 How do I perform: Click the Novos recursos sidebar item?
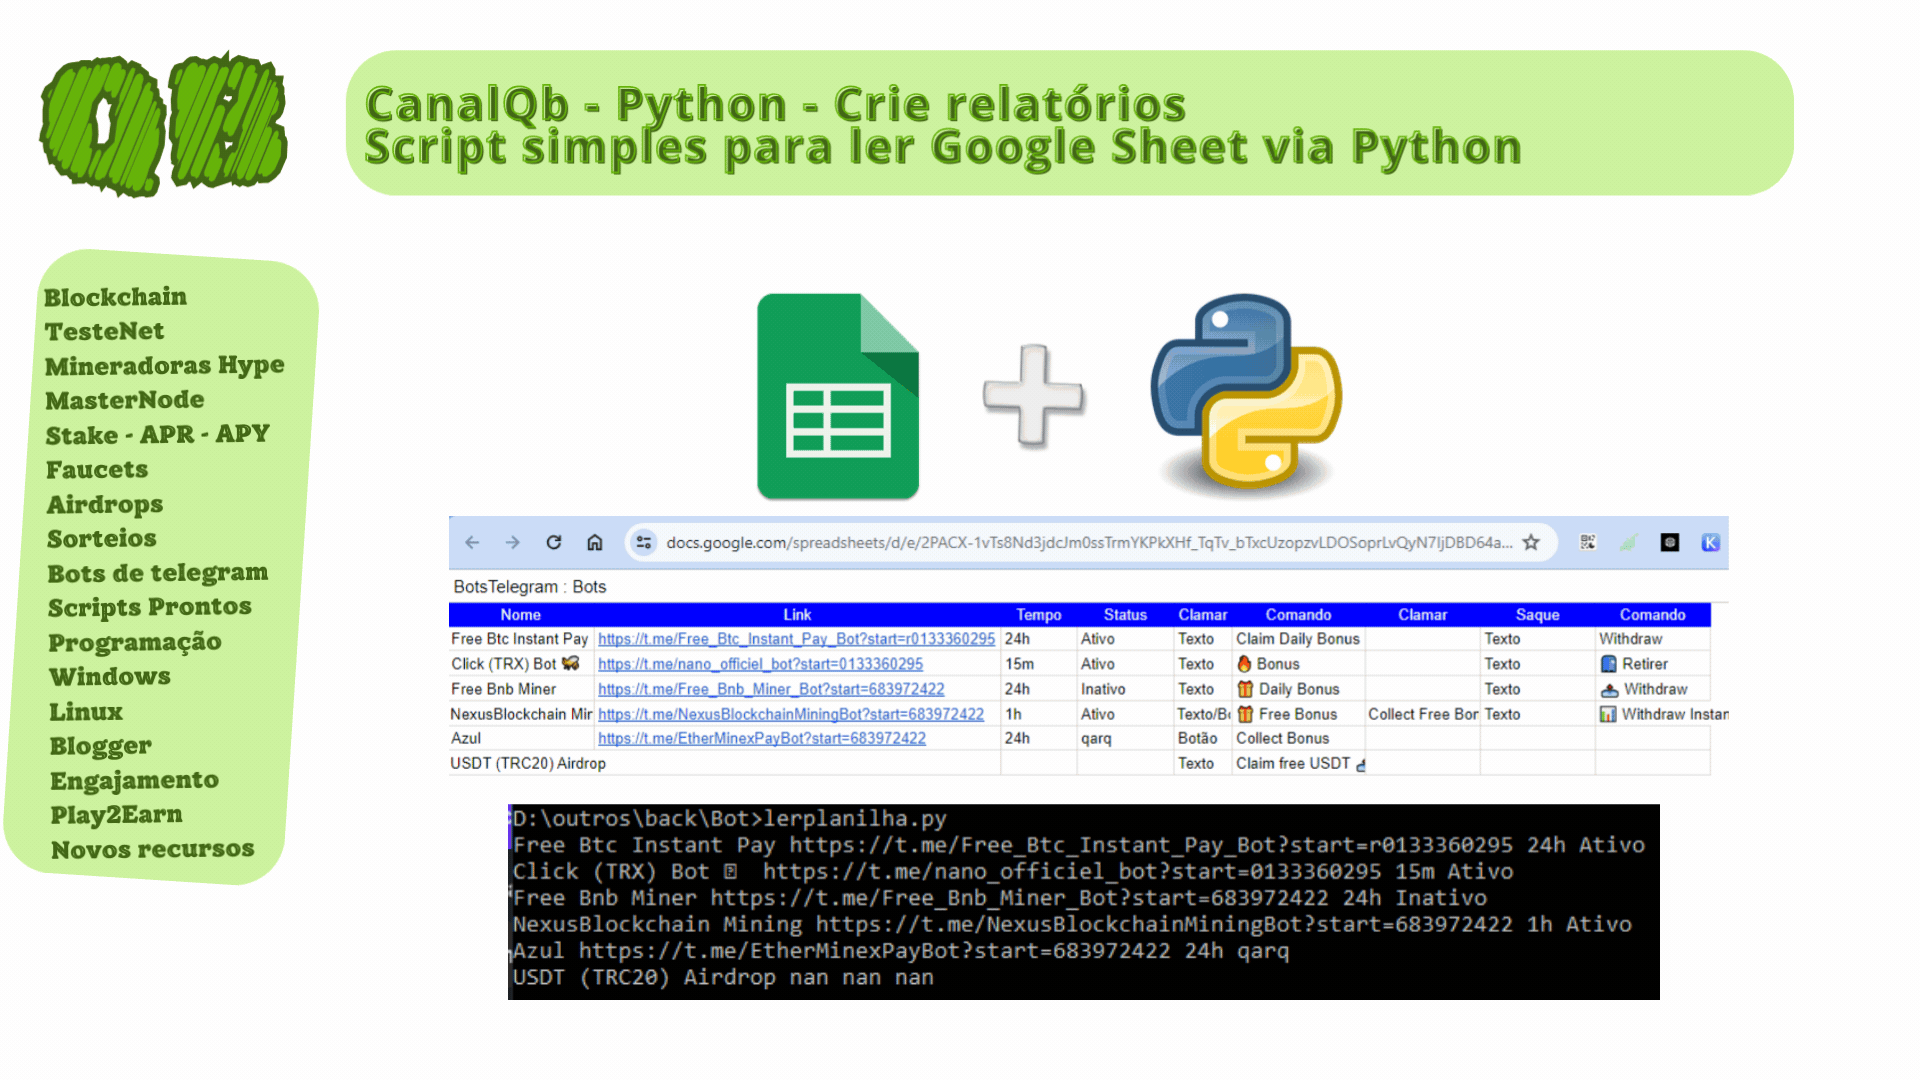coord(153,849)
